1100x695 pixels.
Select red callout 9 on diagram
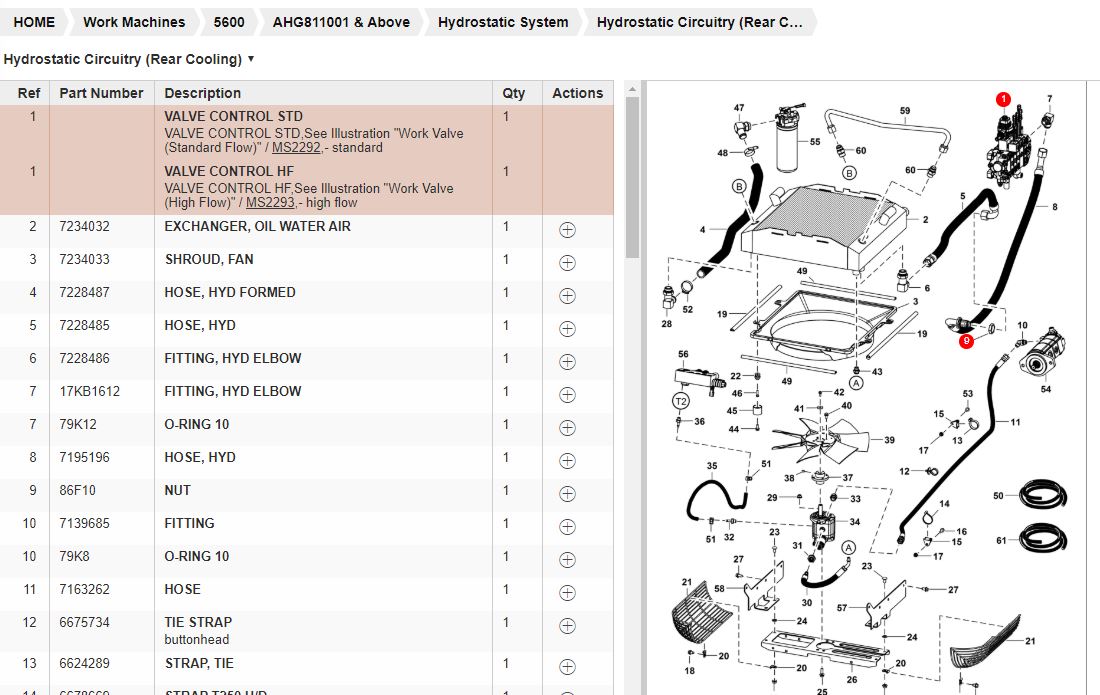click(967, 341)
